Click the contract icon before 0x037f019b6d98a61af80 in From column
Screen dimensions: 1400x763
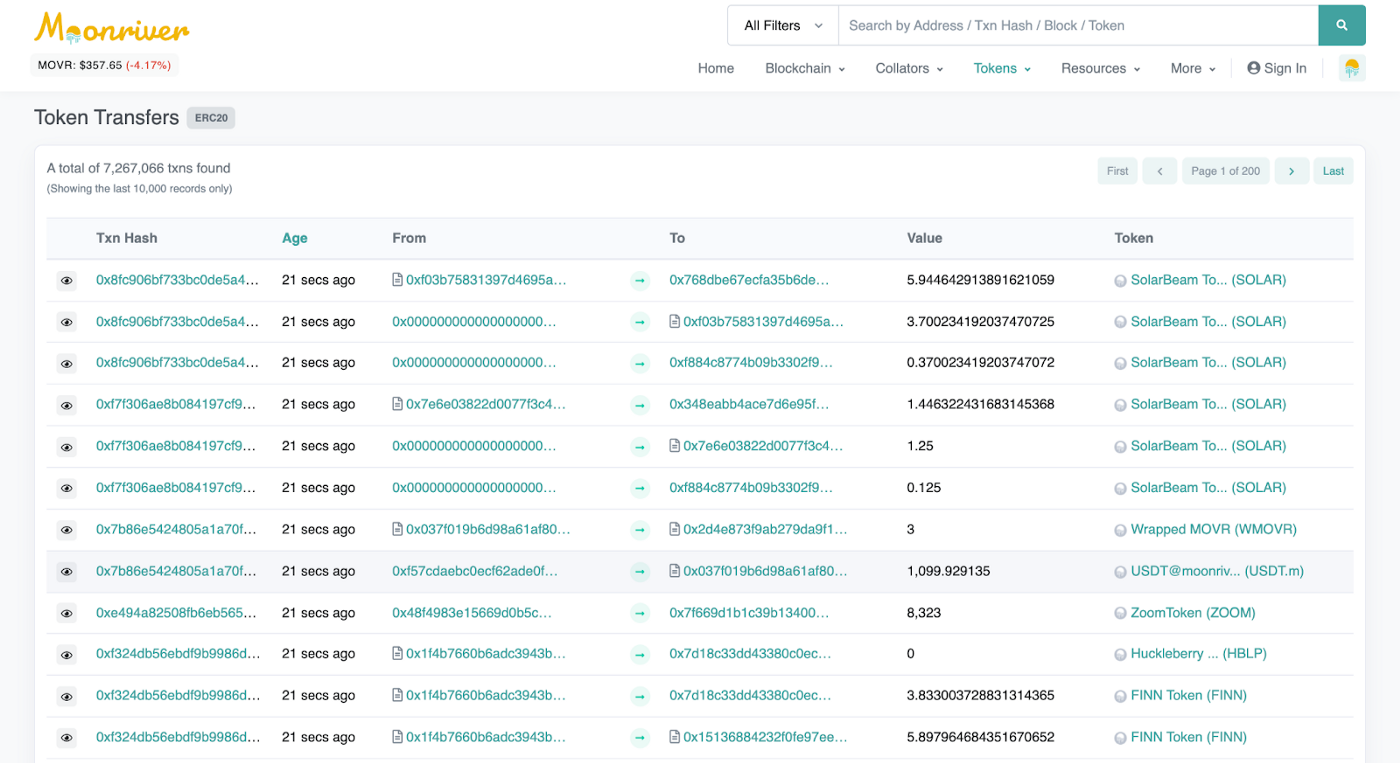coord(398,529)
